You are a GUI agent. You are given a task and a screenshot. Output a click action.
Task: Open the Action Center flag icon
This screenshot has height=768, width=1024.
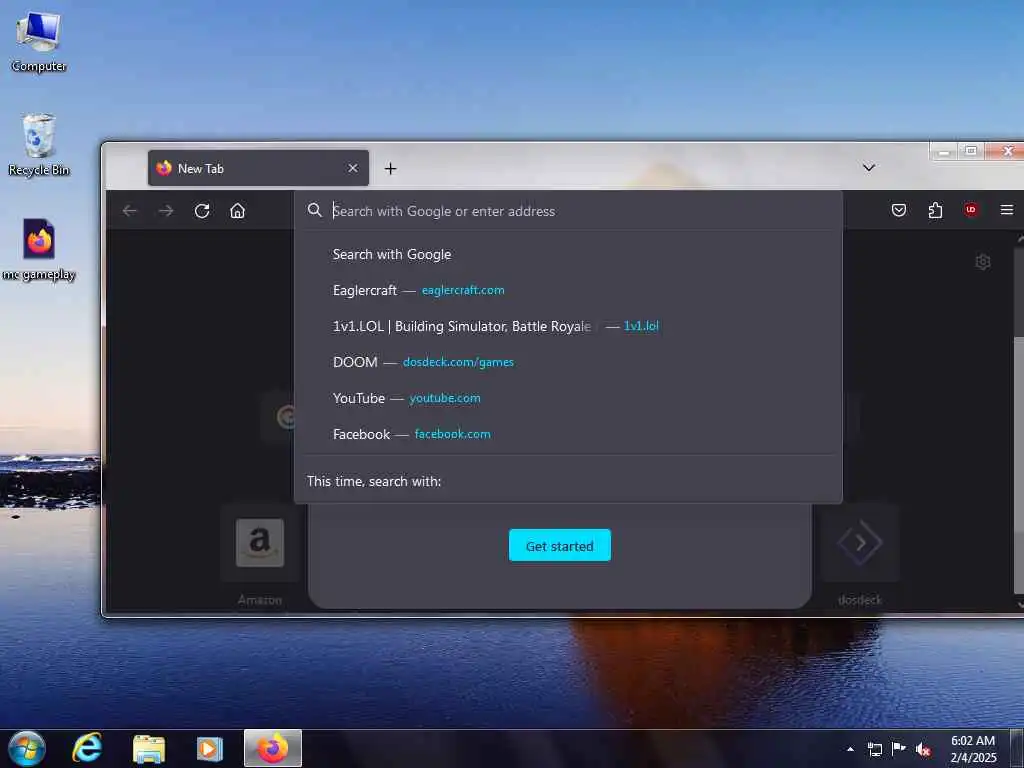click(899, 748)
